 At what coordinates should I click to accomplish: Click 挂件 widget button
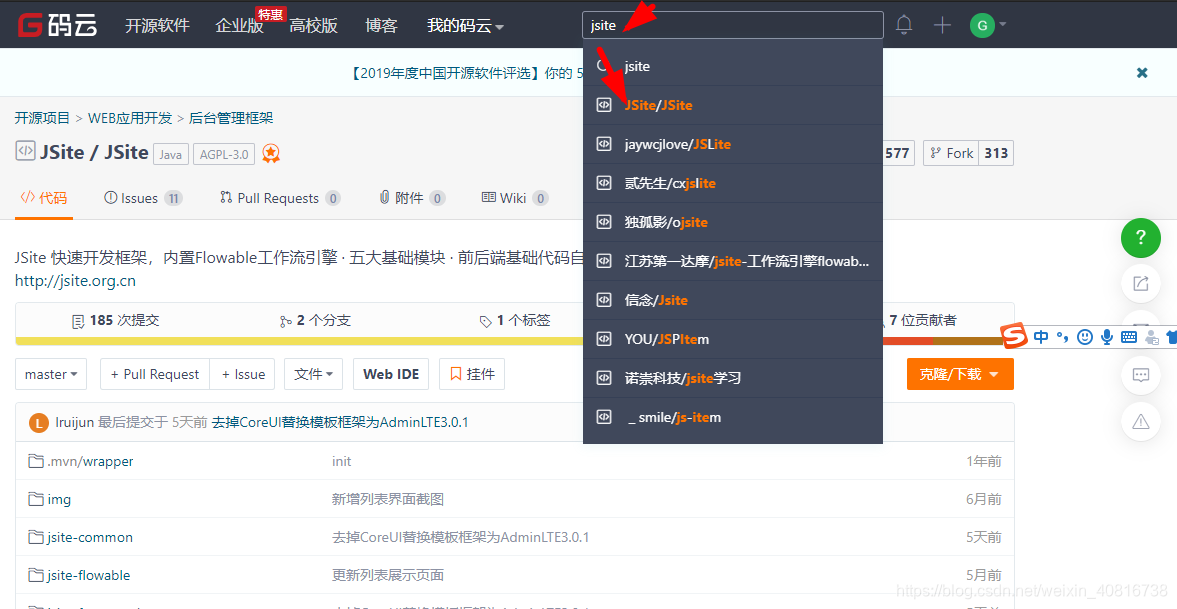472,374
